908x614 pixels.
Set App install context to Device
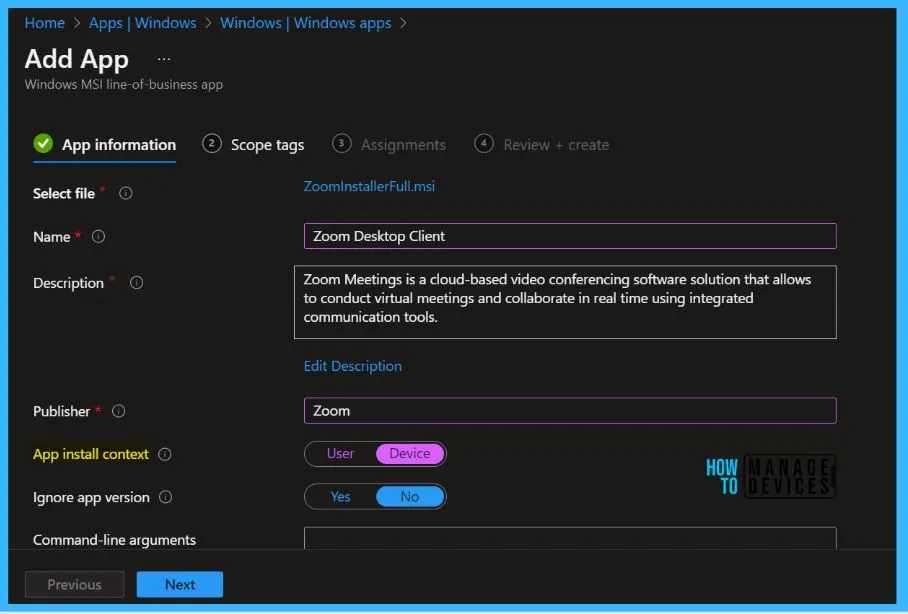[410, 454]
